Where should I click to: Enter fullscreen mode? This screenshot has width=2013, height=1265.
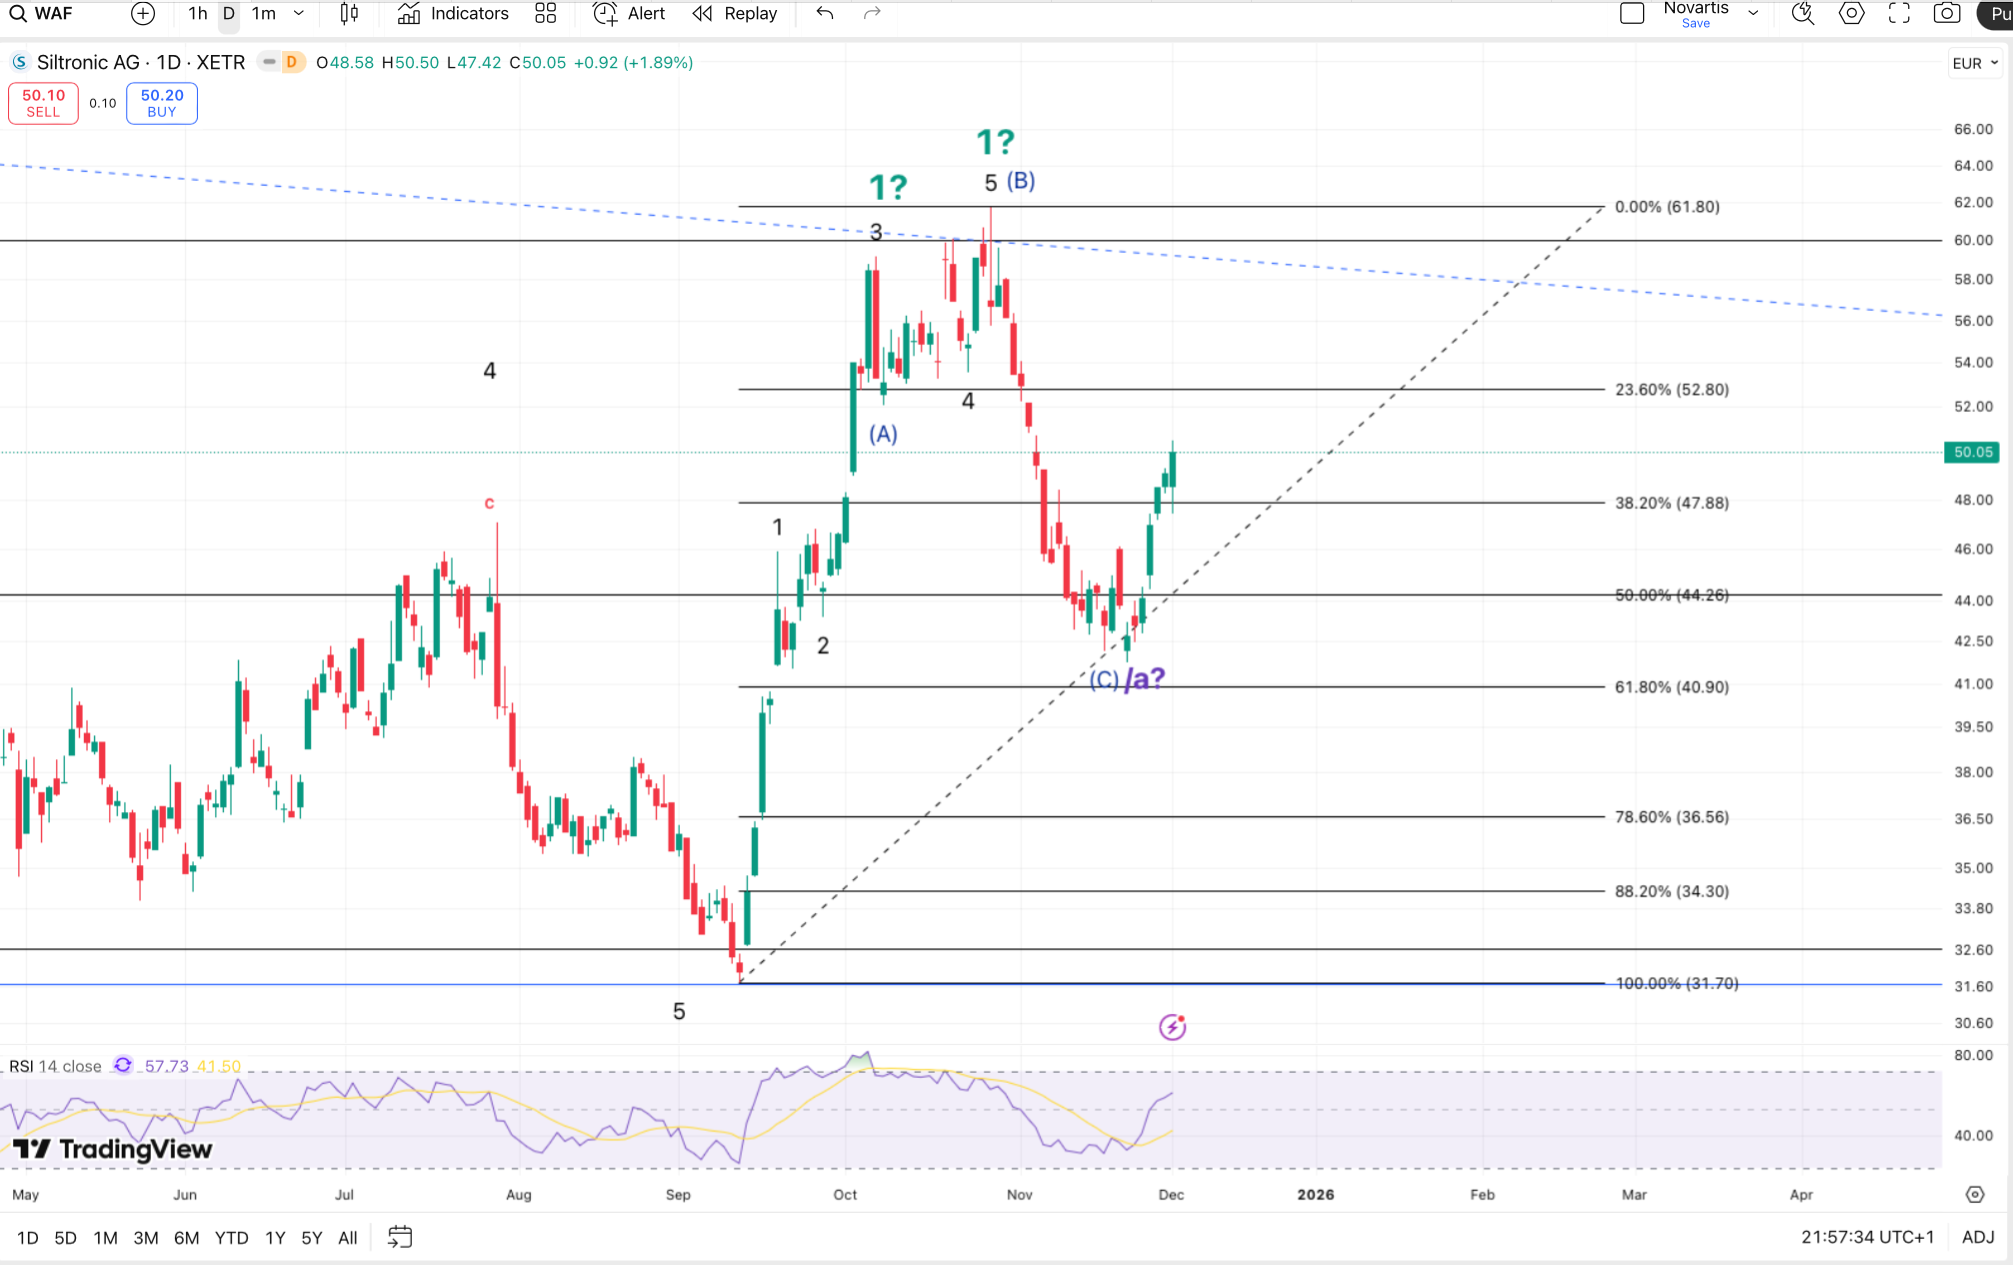pos(1899,14)
